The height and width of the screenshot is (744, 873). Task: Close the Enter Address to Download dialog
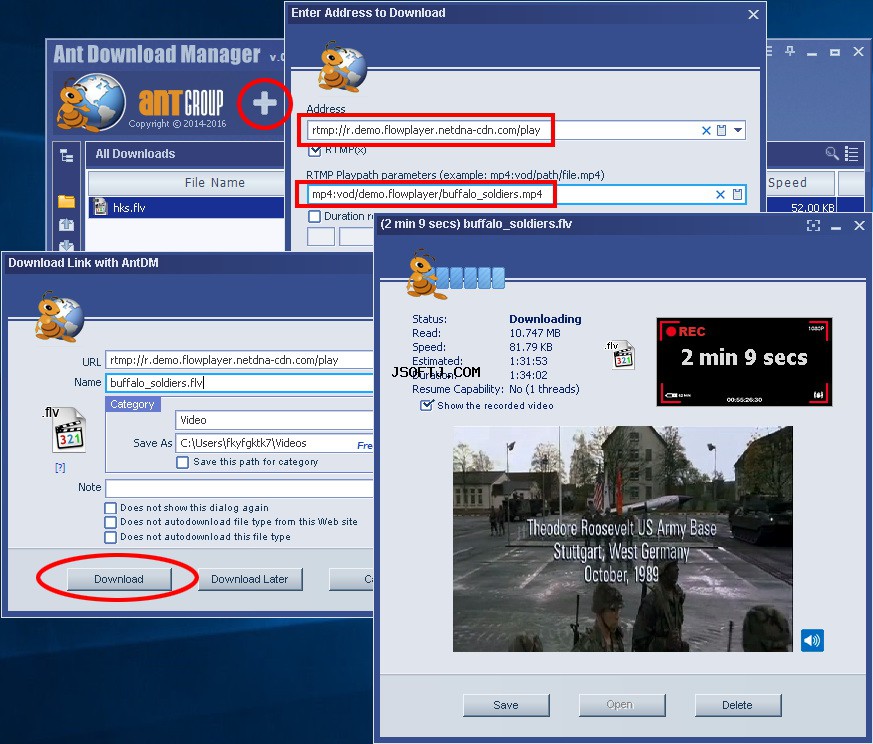pyautogui.click(x=753, y=14)
